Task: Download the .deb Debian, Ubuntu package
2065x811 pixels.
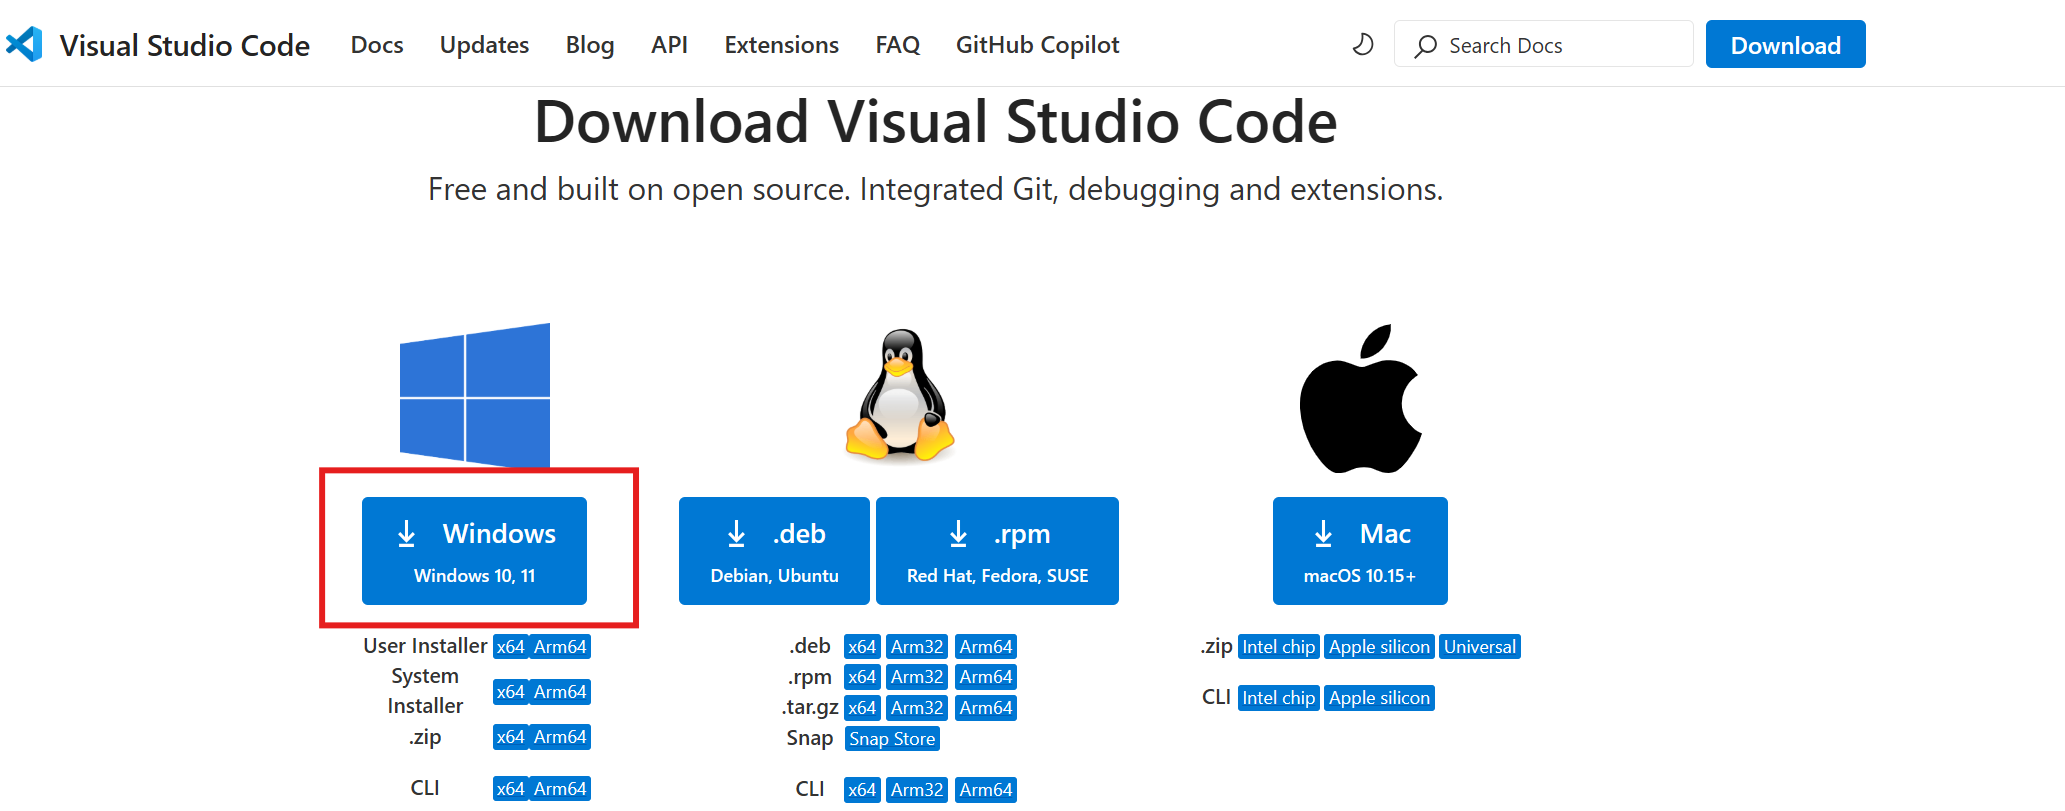Action: [774, 551]
